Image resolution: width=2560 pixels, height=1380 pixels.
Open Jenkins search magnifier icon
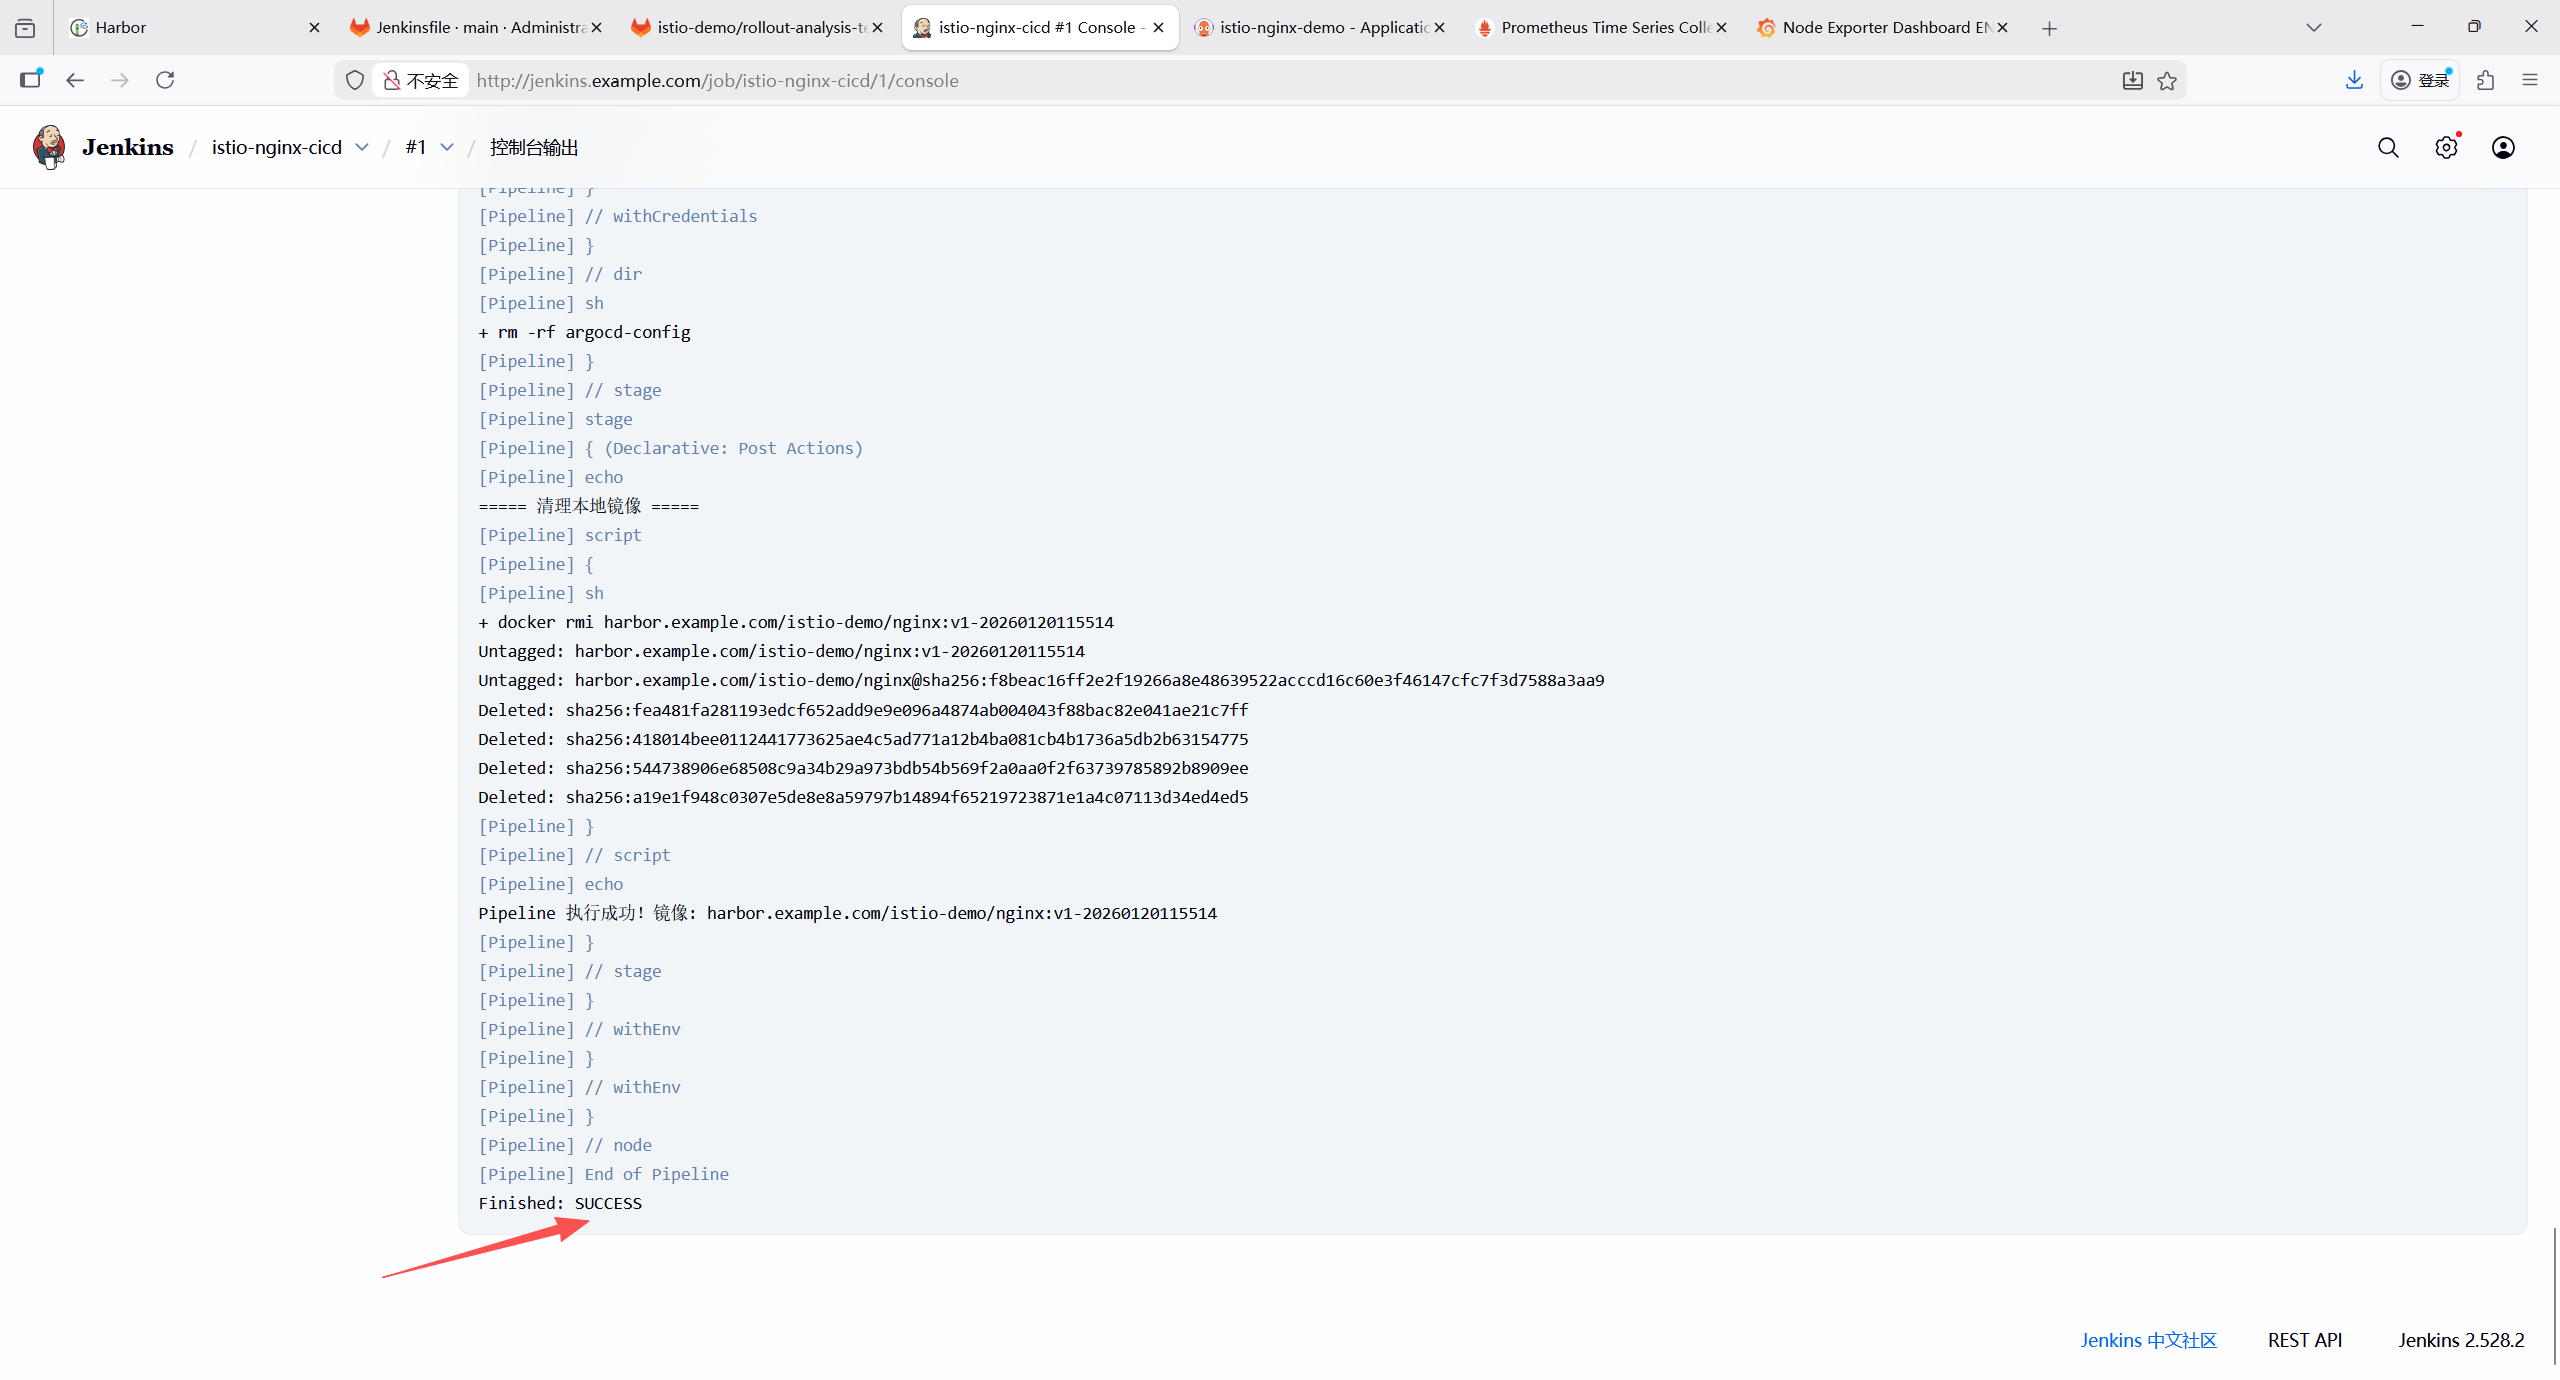point(2388,148)
